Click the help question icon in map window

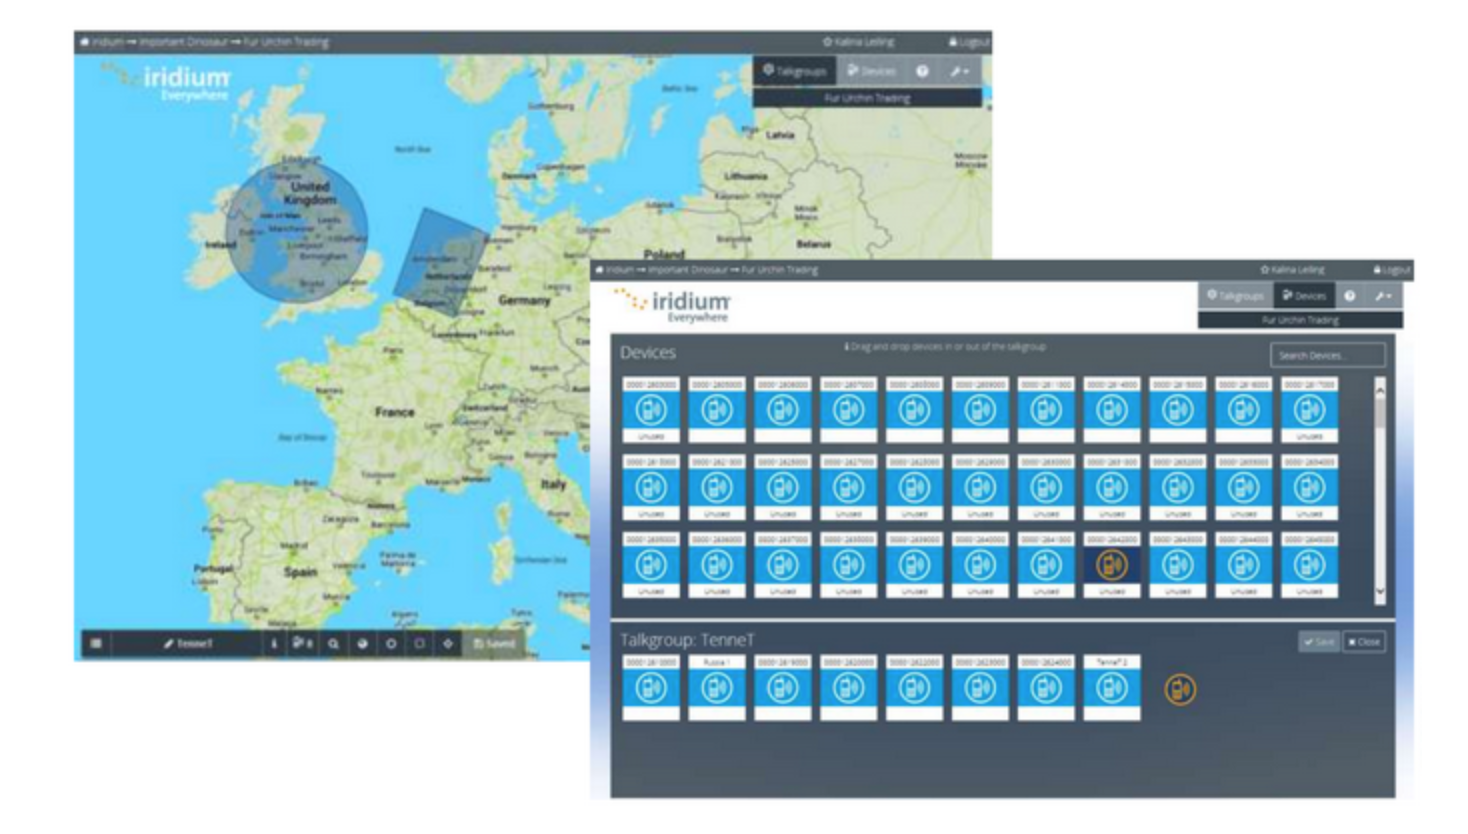click(x=922, y=71)
